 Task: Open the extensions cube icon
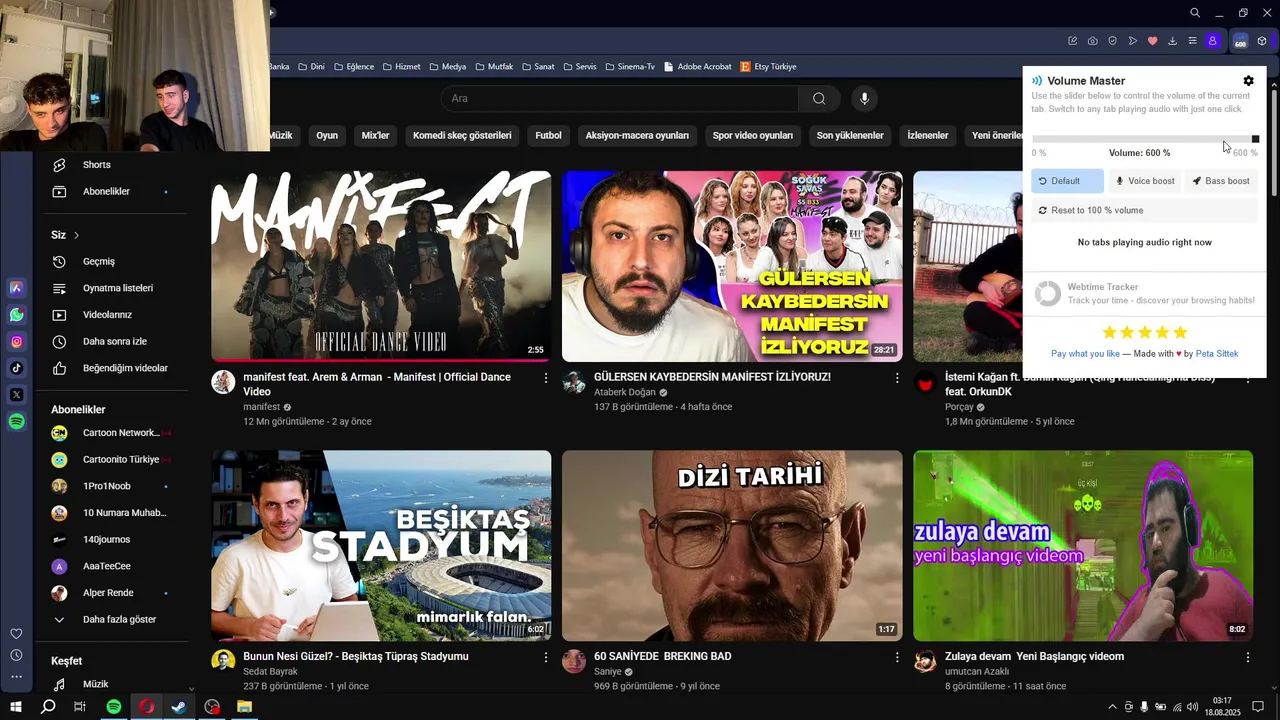pos(1262,41)
